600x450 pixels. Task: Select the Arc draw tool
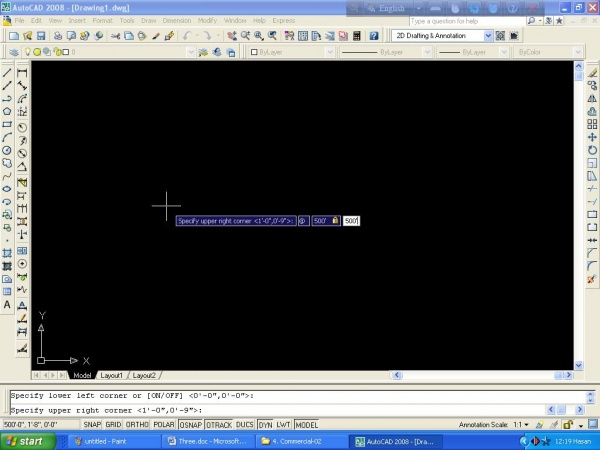[x=7, y=137]
